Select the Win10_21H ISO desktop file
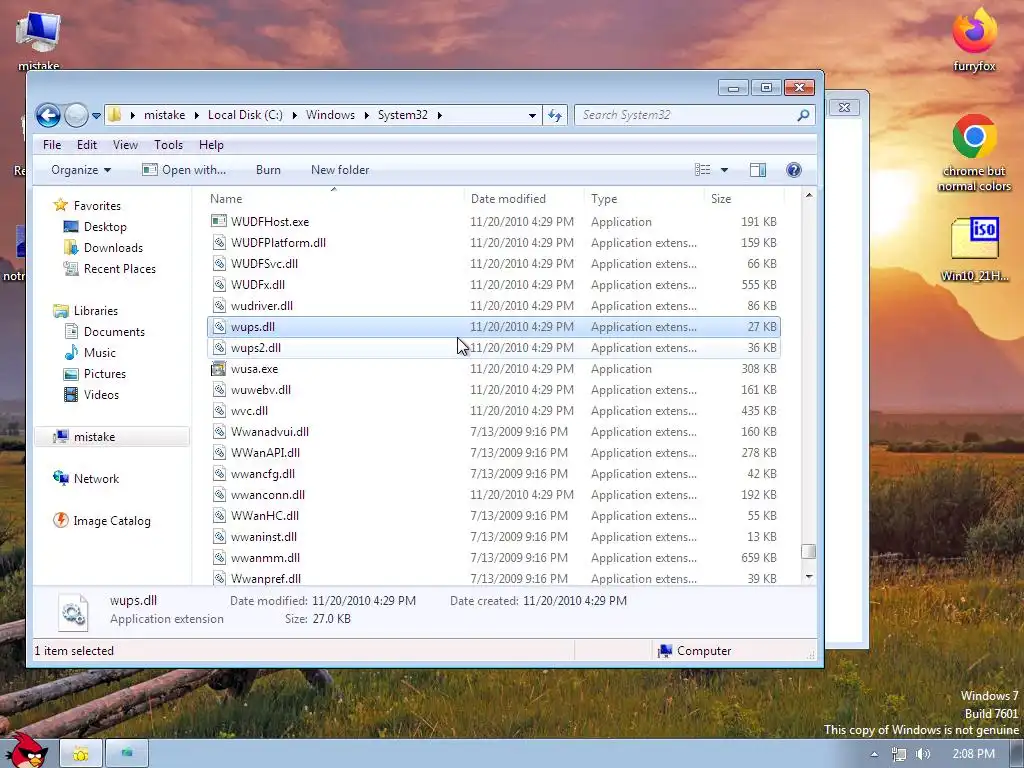 pyautogui.click(x=974, y=249)
